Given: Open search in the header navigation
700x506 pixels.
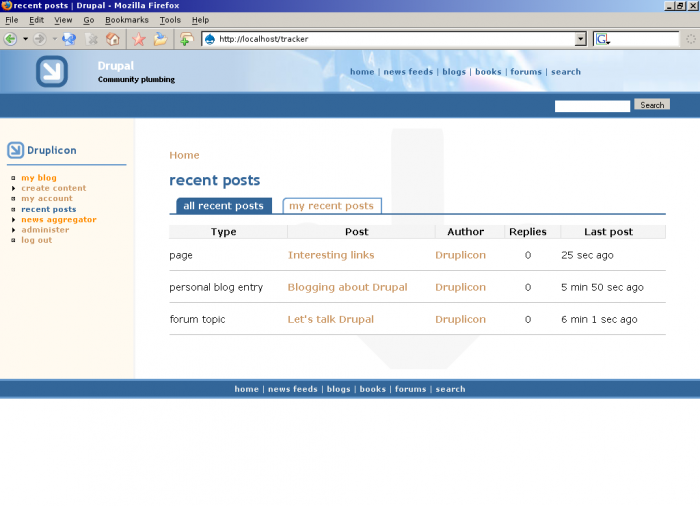Looking at the screenshot, I should 566,72.
